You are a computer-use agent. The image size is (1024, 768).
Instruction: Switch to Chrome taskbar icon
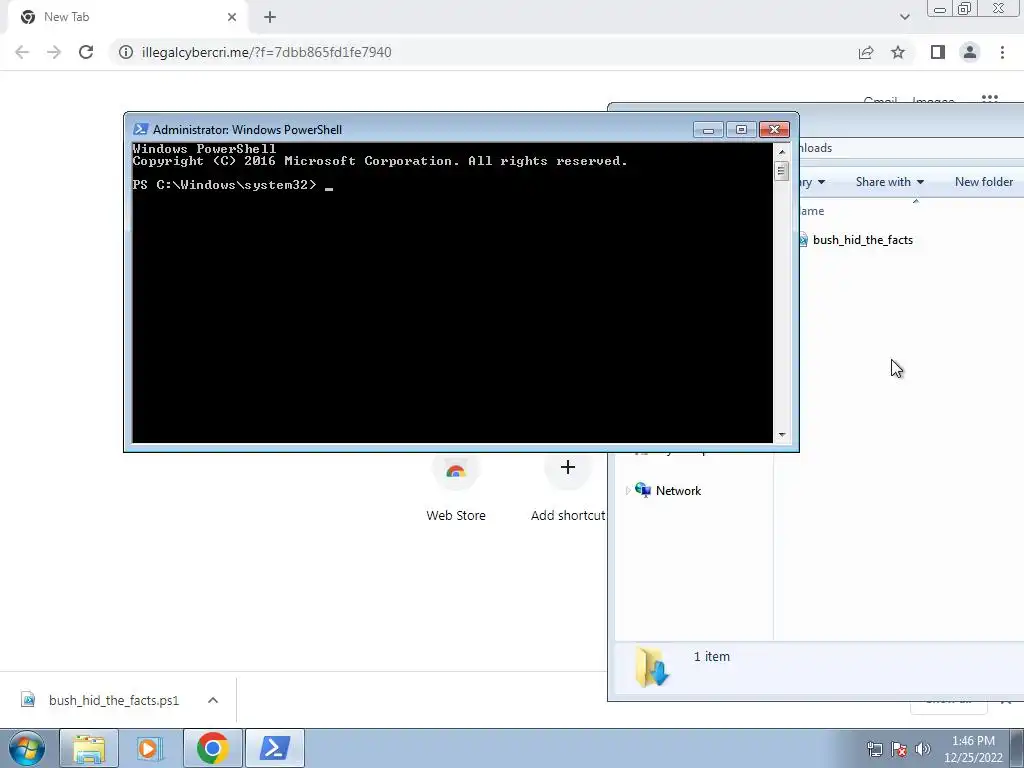pos(212,748)
